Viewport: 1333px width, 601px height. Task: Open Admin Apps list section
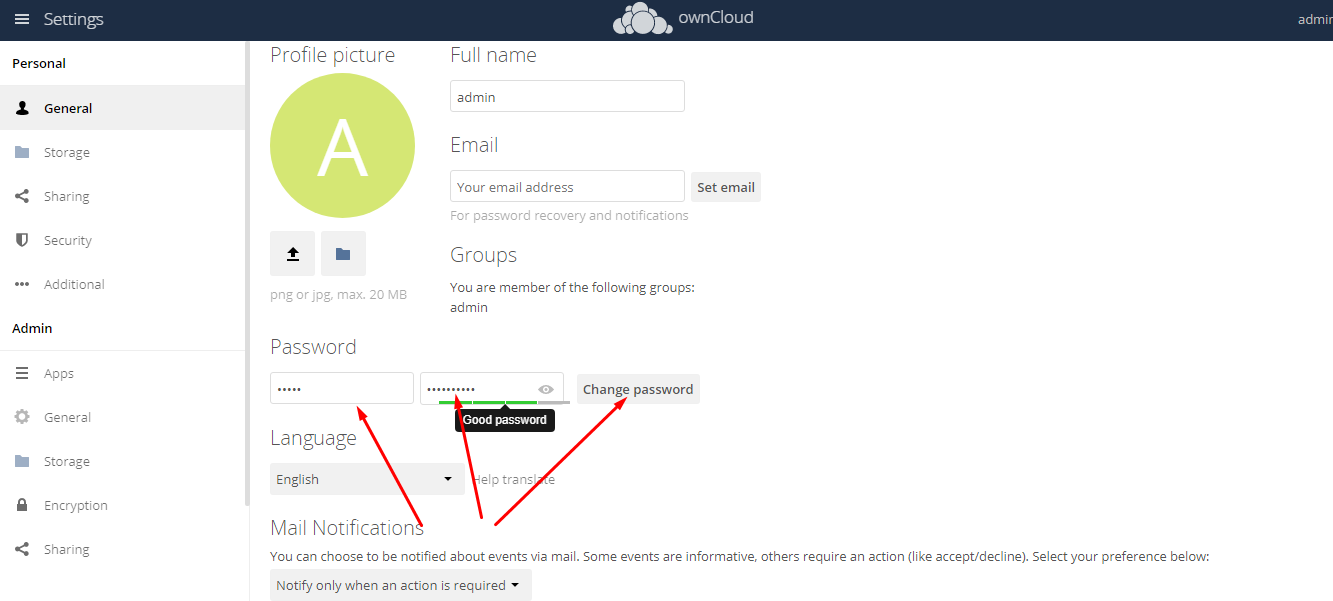click(x=58, y=374)
